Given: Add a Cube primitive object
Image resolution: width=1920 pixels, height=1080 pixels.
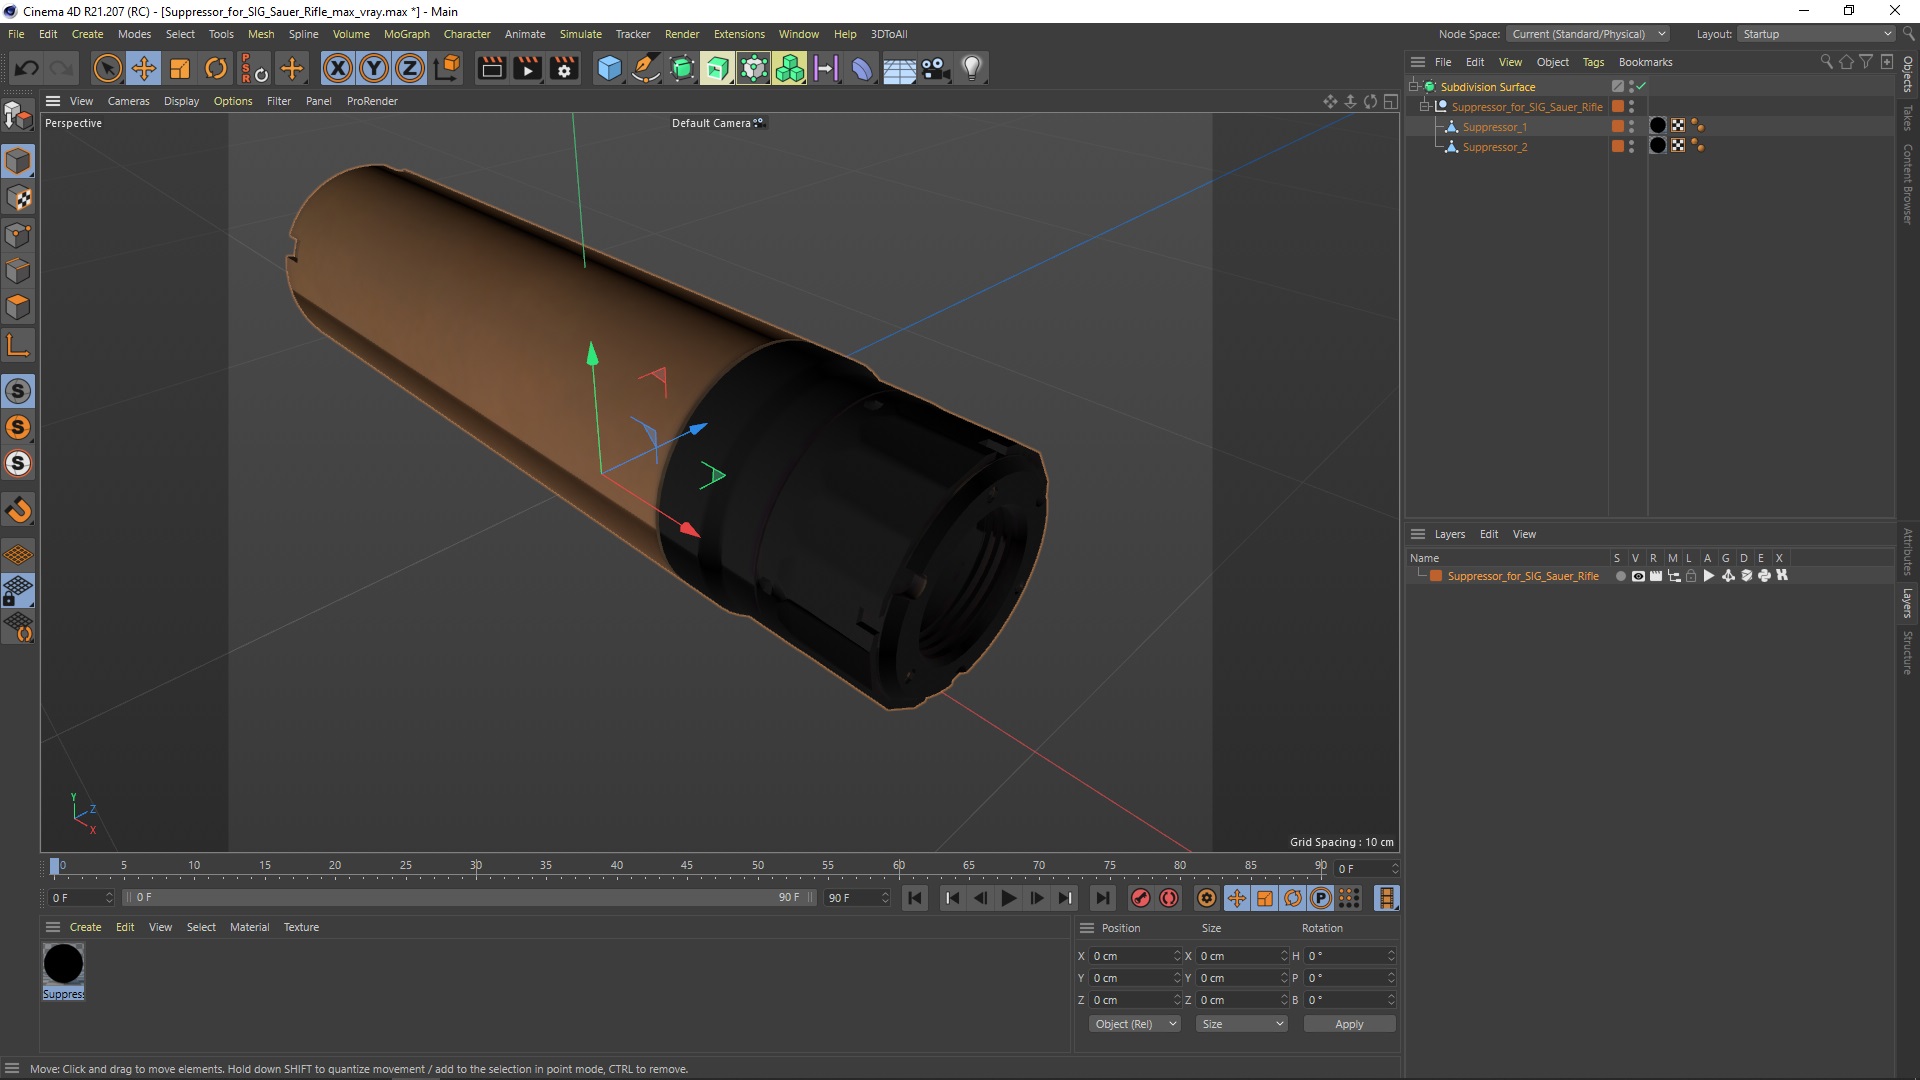Looking at the screenshot, I should [608, 68].
